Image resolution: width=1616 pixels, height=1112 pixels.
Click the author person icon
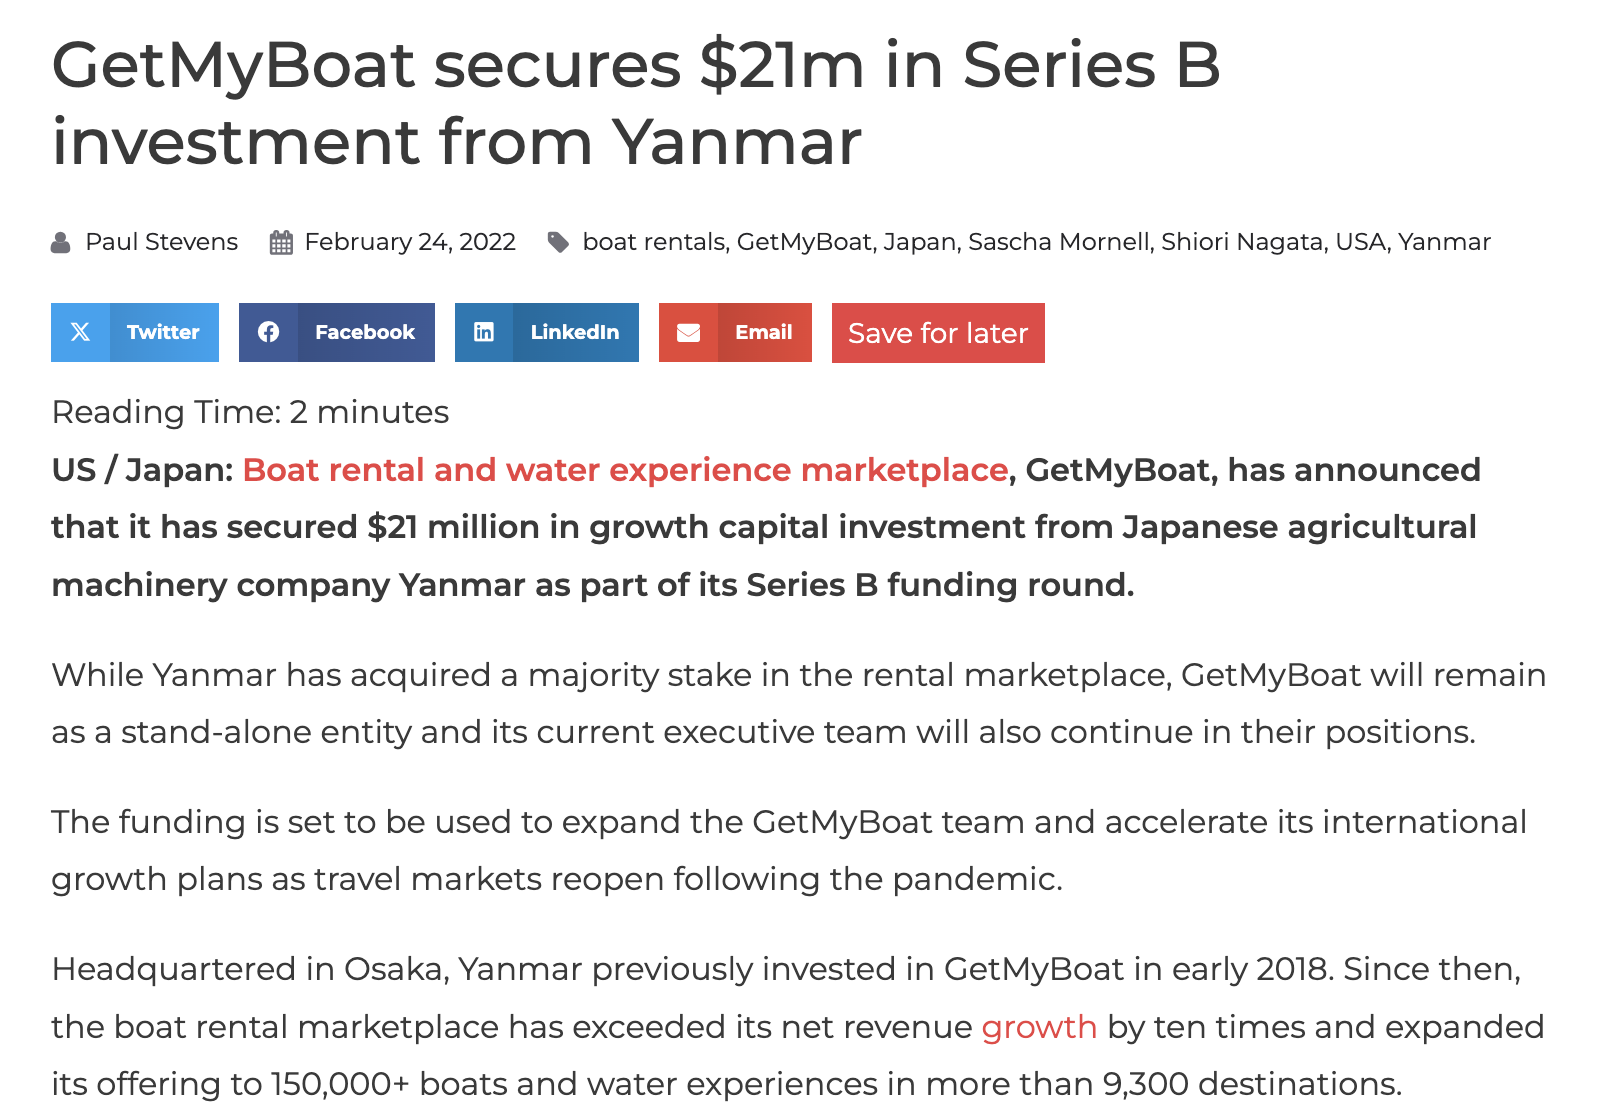pyautogui.click(x=61, y=243)
